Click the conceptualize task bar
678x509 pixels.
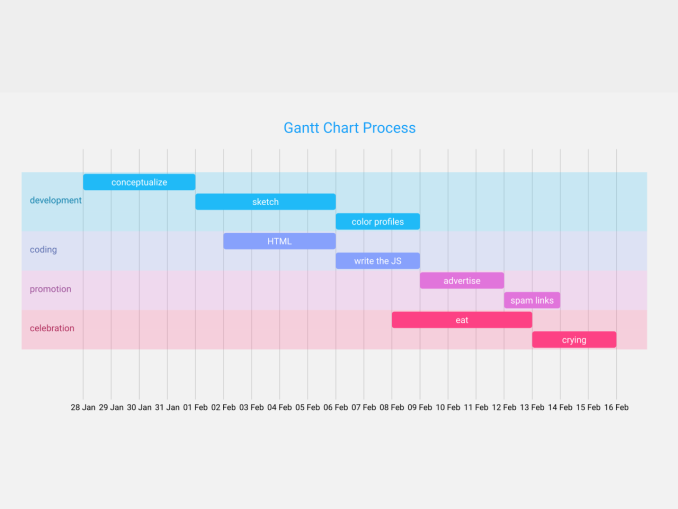[x=139, y=182]
